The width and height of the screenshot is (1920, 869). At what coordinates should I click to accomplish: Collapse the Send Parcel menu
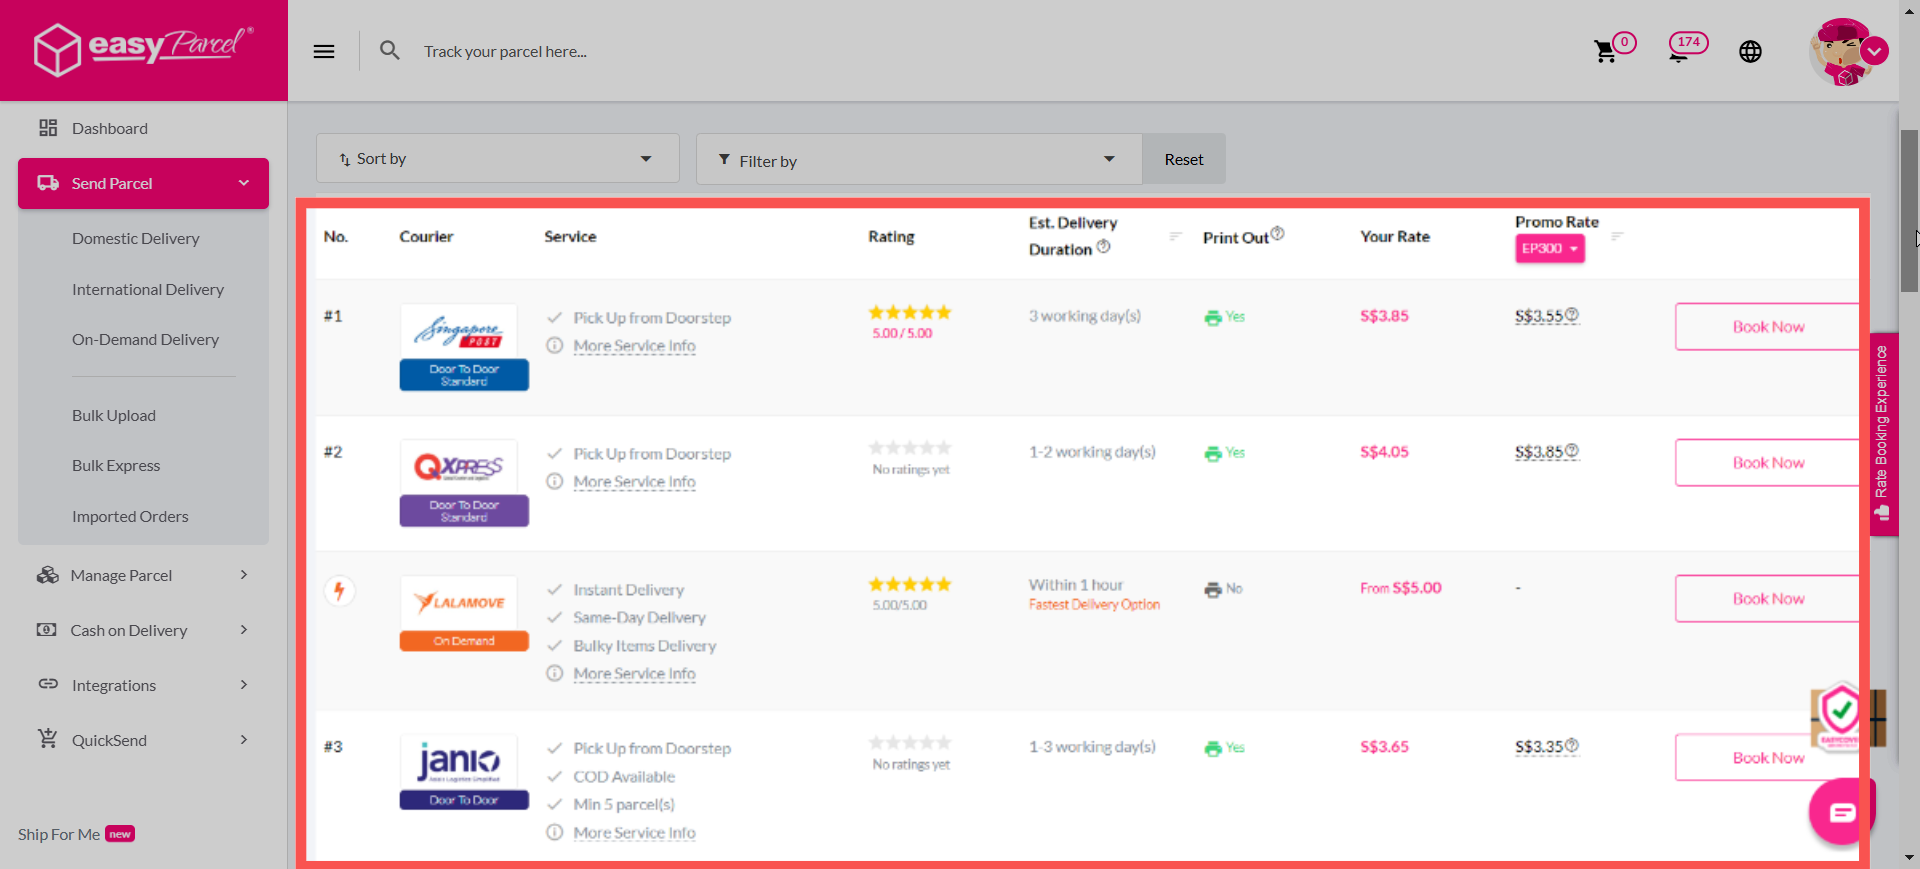coord(143,183)
